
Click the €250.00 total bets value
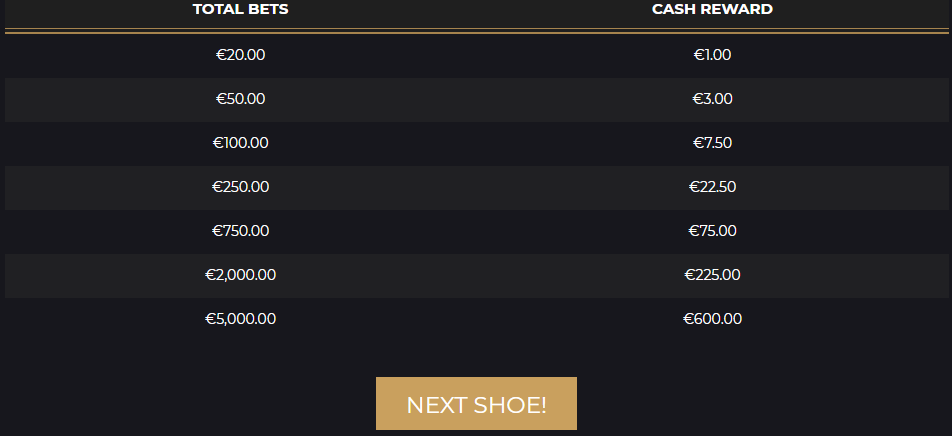point(240,187)
